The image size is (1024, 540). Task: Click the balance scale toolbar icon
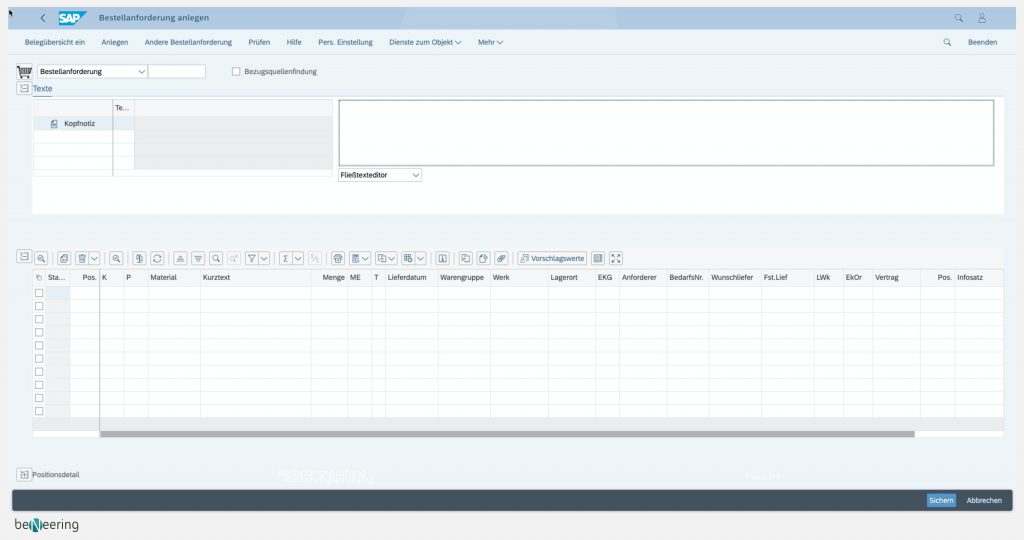[139, 259]
